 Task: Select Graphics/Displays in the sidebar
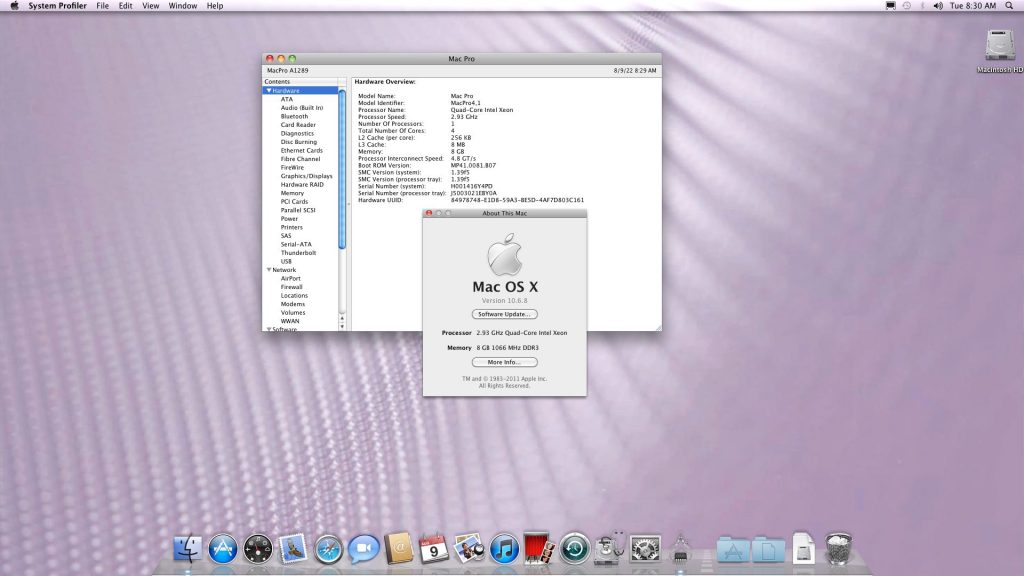(x=306, y=176)
